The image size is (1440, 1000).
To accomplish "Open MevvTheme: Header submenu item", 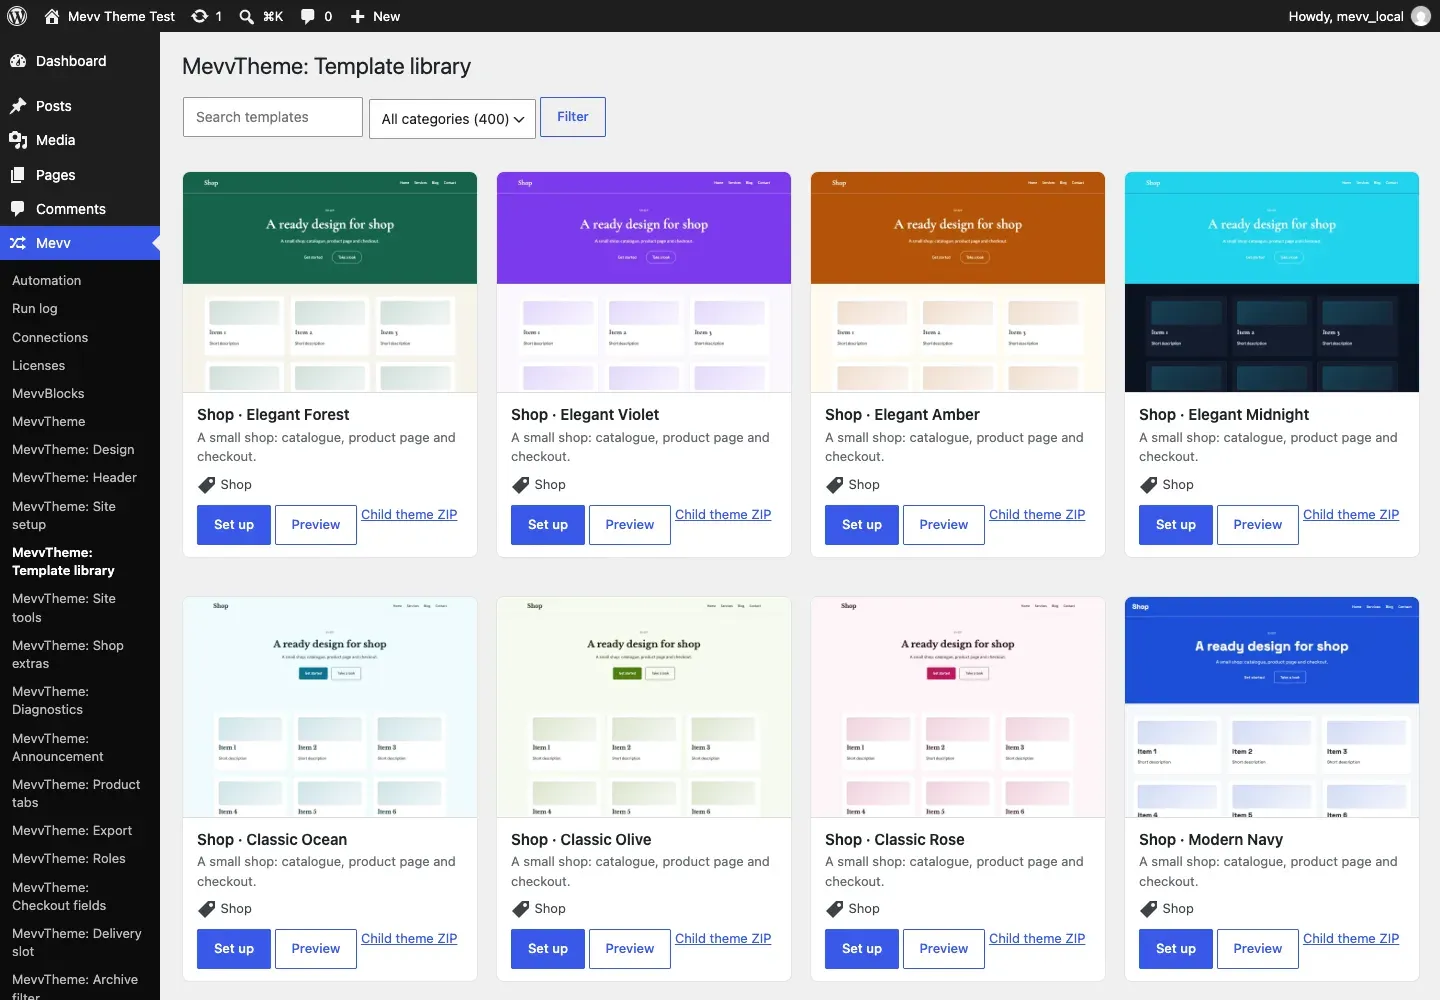I will point(75,478).
